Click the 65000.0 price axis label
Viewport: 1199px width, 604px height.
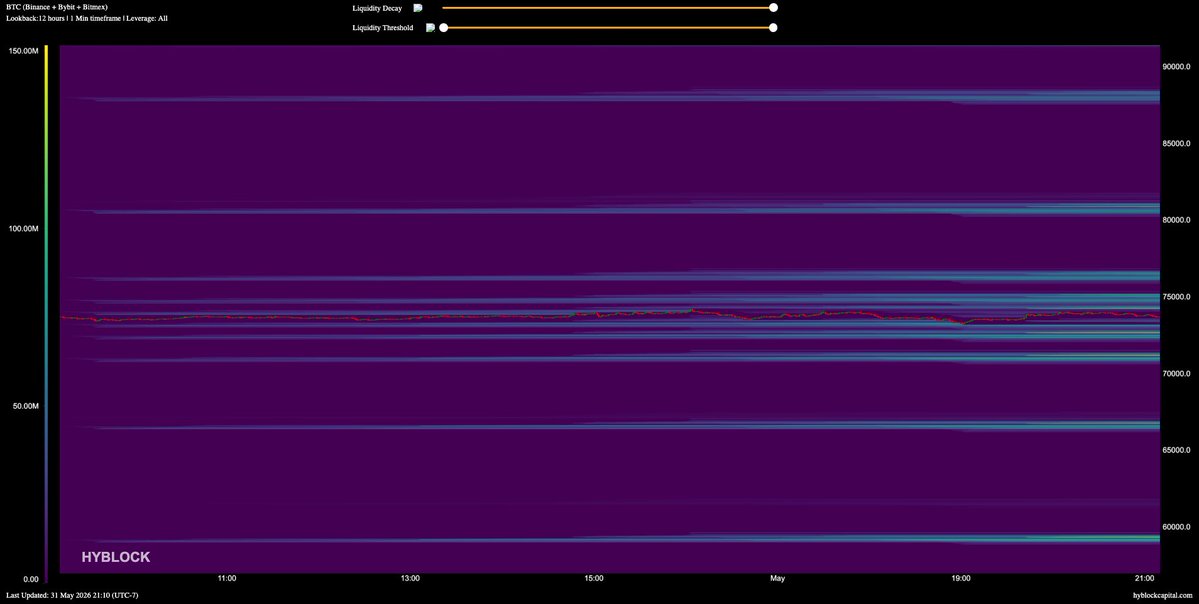click(x=1176, y=450)
